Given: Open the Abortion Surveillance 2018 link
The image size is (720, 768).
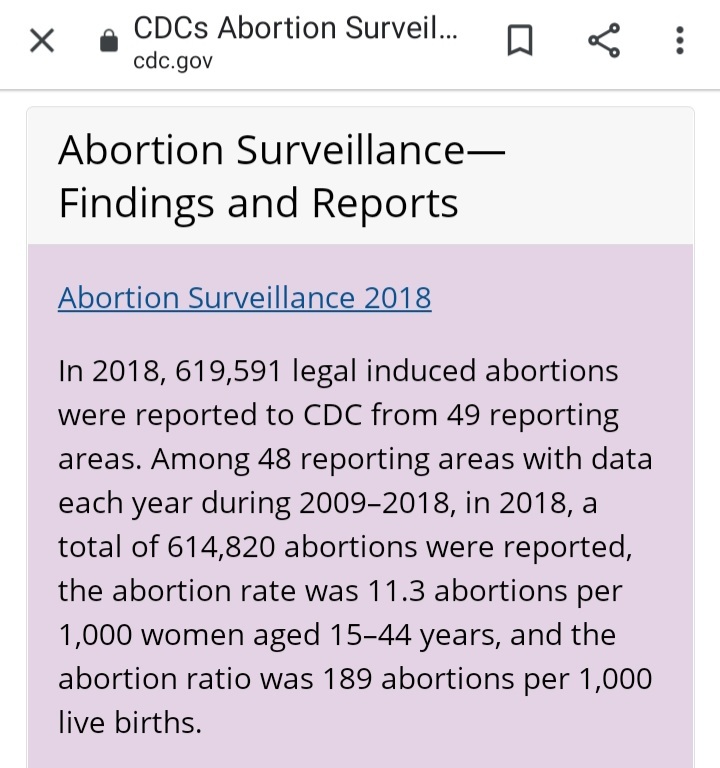Looking at the screenshot, I should (244, 298).
